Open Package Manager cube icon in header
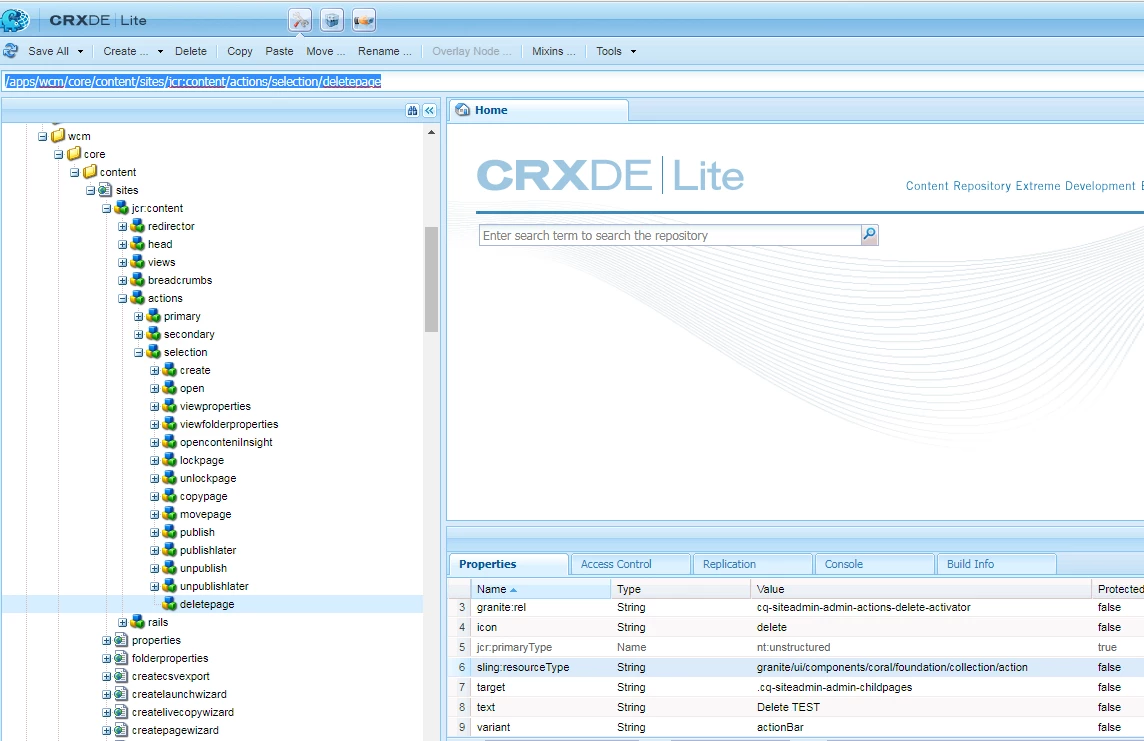 coord(332,20)
